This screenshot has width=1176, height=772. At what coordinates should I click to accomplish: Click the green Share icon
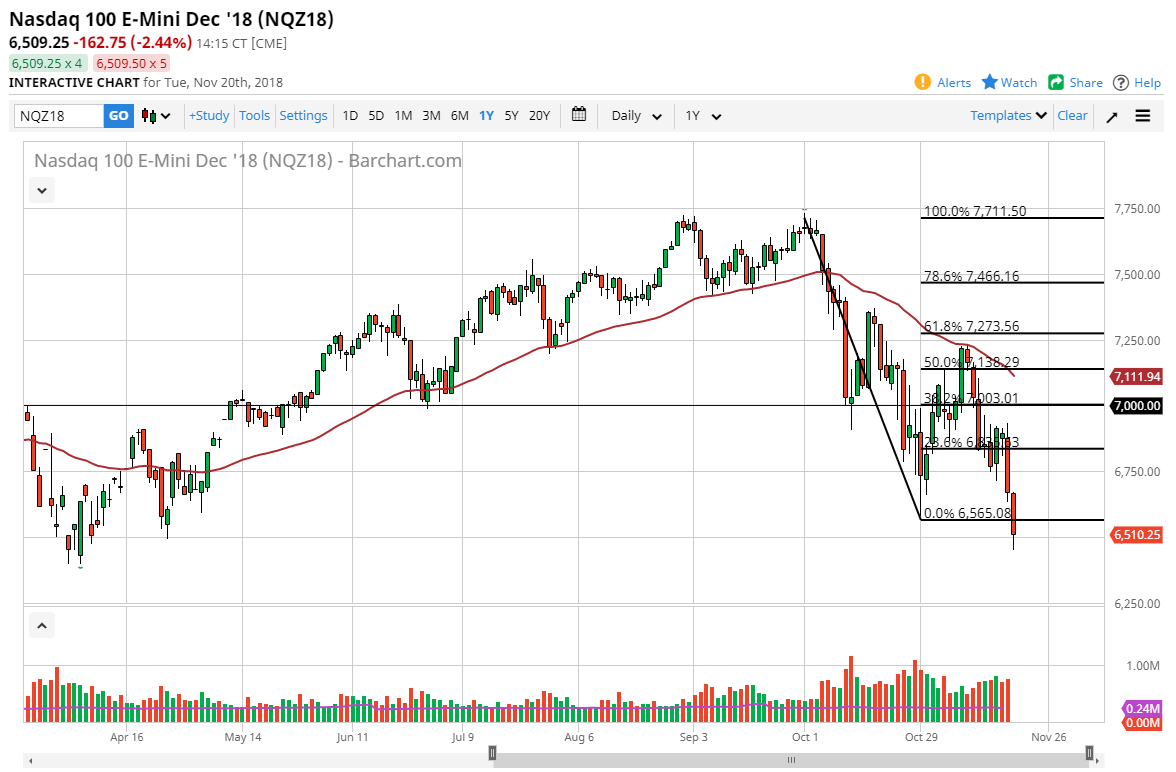pyautogui.click(x=1056, y=82)
